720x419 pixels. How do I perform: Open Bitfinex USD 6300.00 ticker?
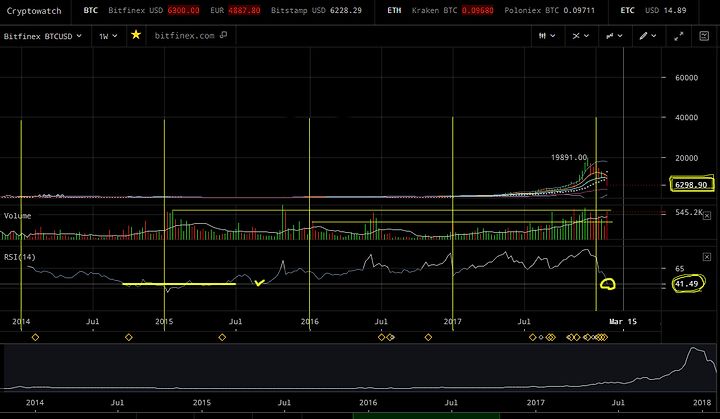coord(154,10)
